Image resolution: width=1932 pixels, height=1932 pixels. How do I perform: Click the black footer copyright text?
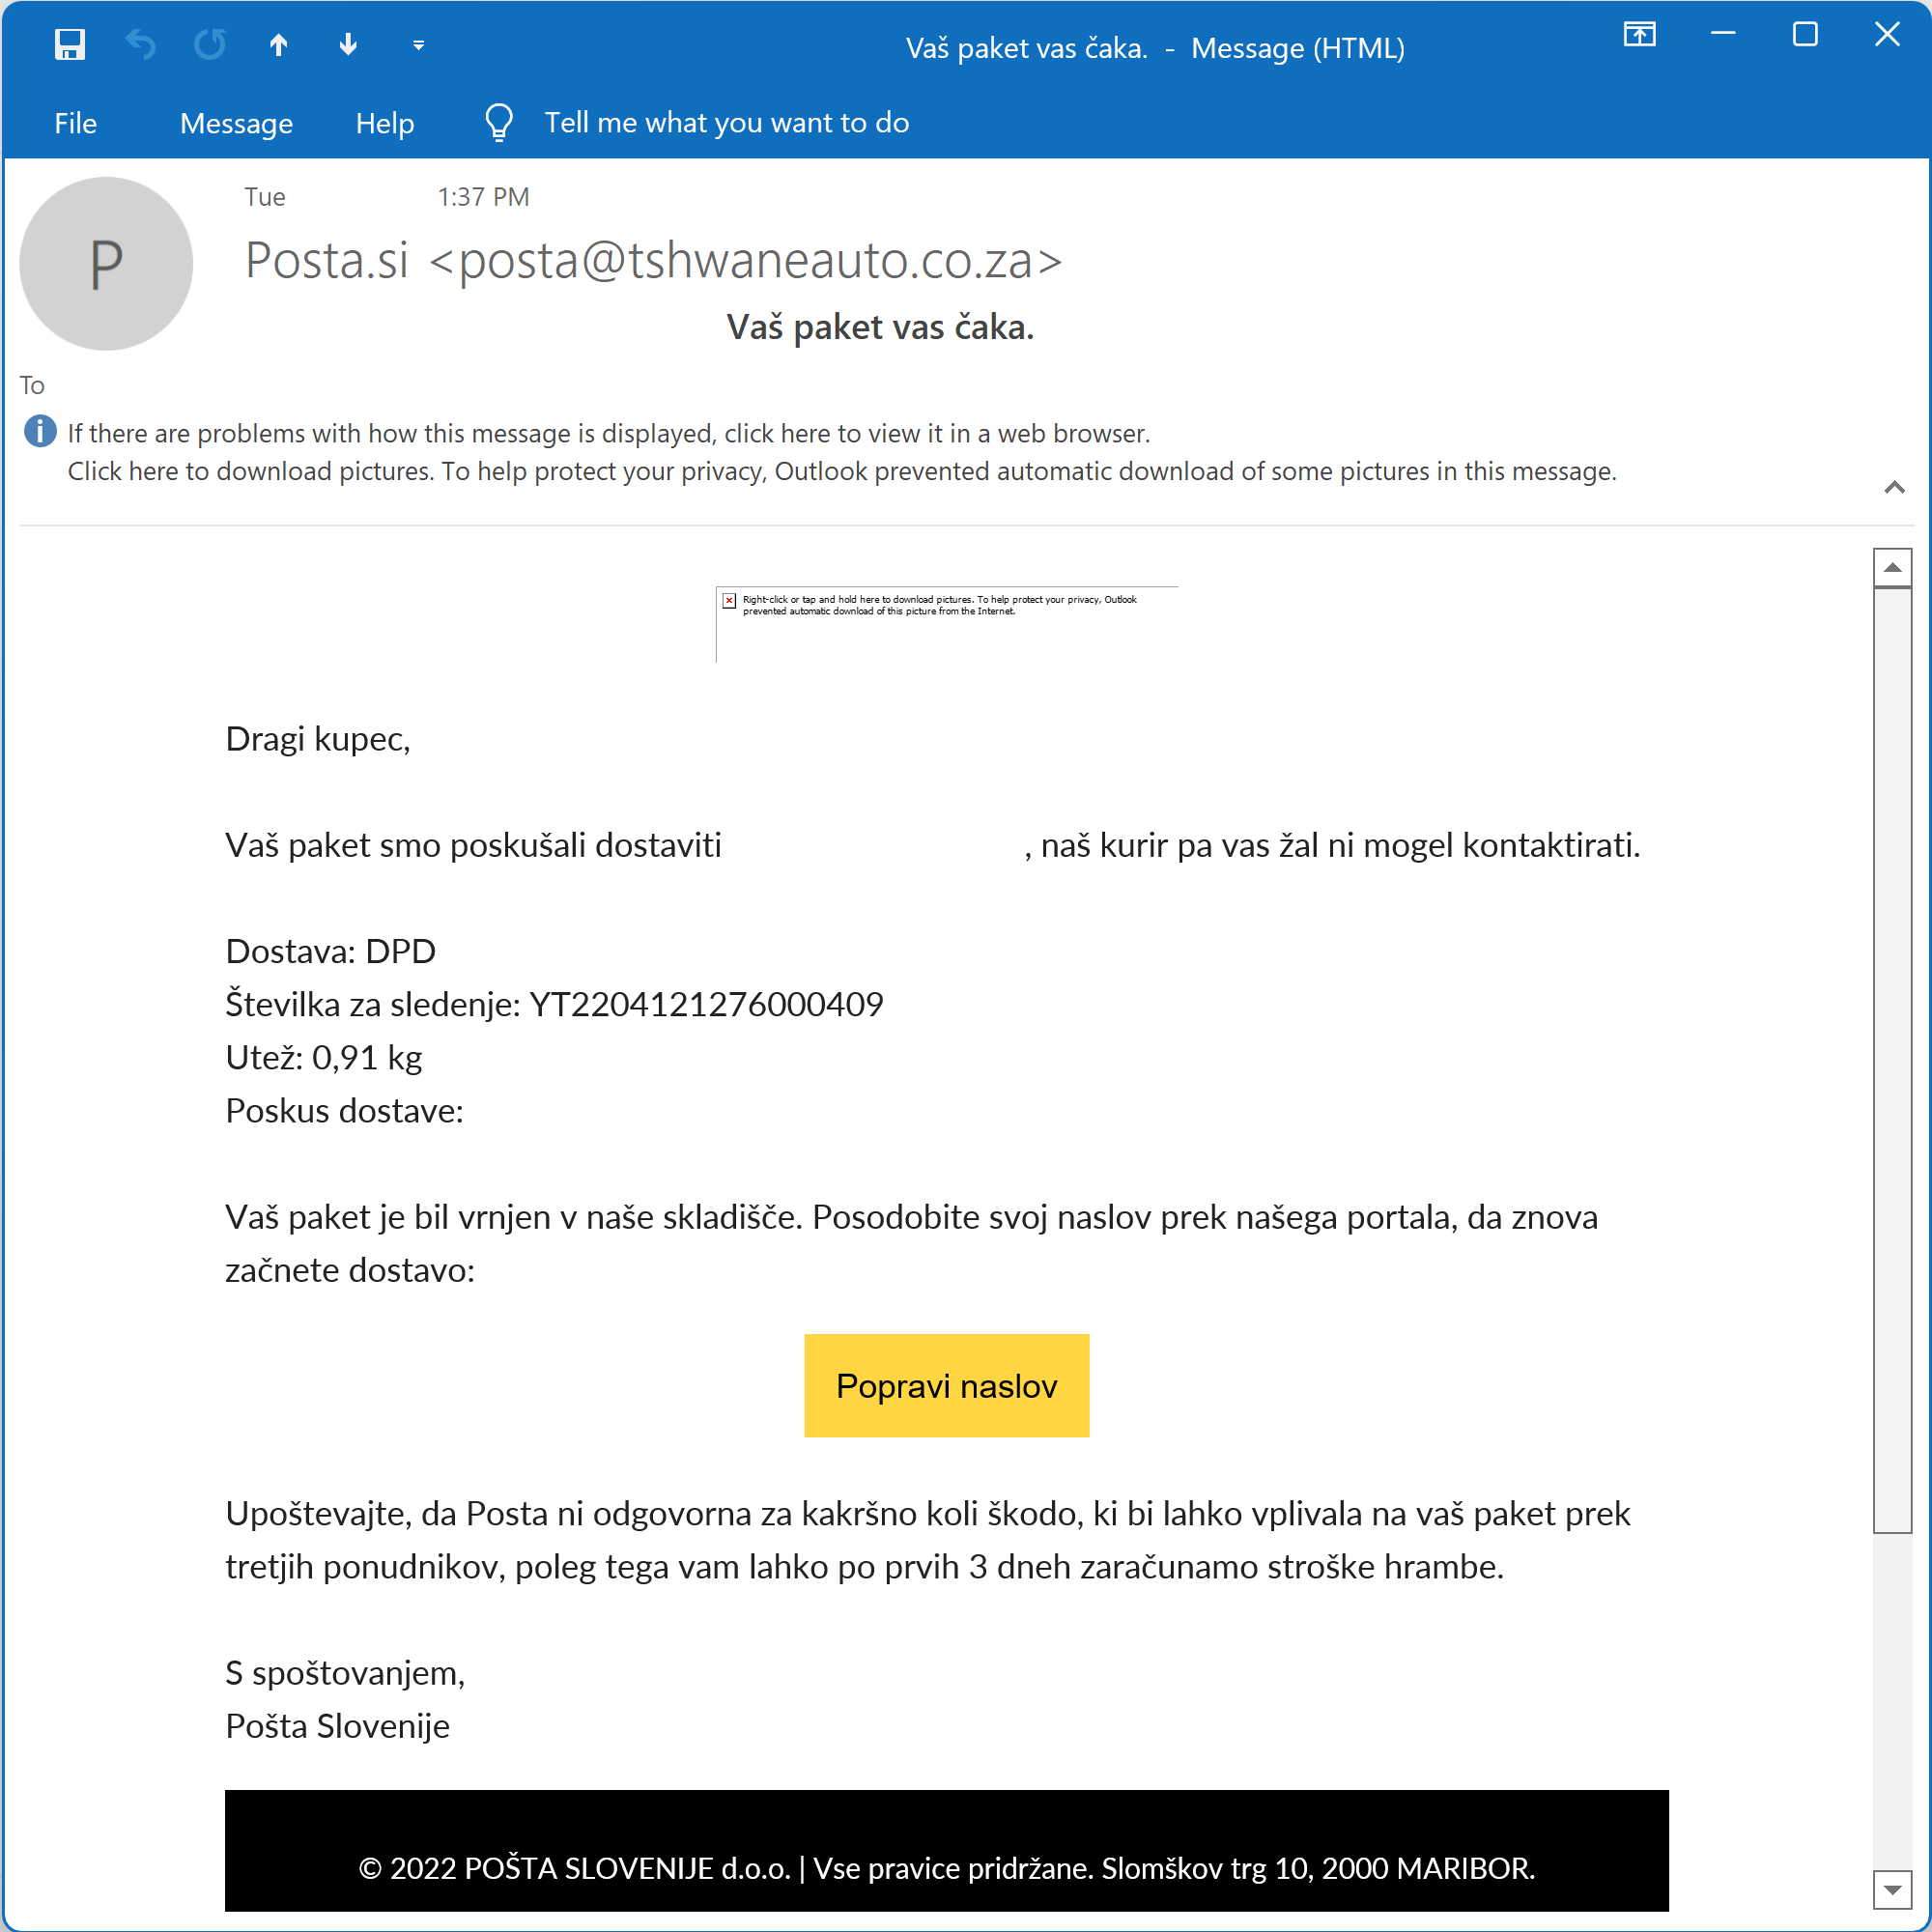pyautogui.click(x=947, y=1868)
